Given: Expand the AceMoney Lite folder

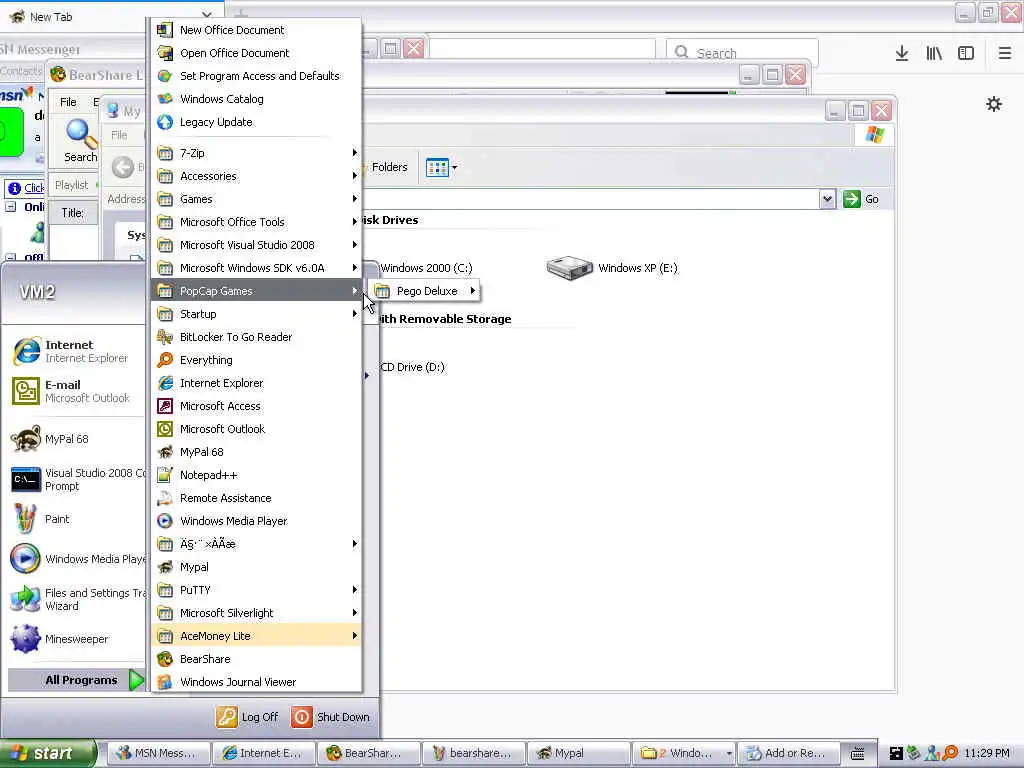Looking at the screenshot, I should (256, 636).
